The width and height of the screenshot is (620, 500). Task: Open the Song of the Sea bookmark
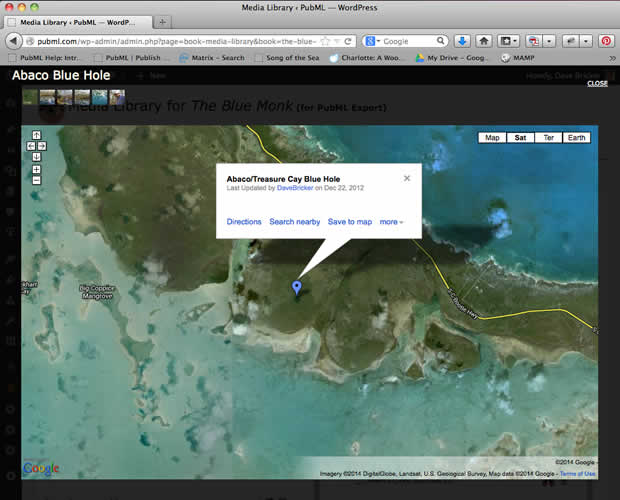click(x=290, y=58)
